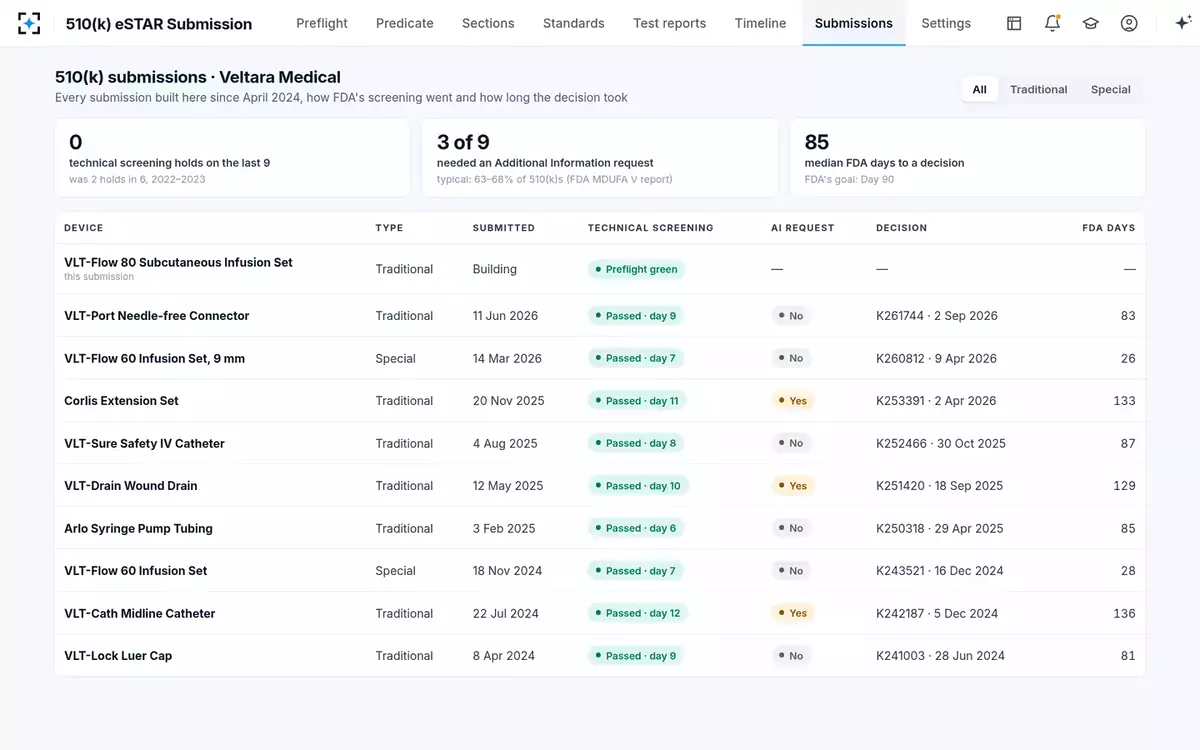Open VLT-Lock Luer Cap submission
The width and height of the screenshot is (1200, 750).
point(600,656)
